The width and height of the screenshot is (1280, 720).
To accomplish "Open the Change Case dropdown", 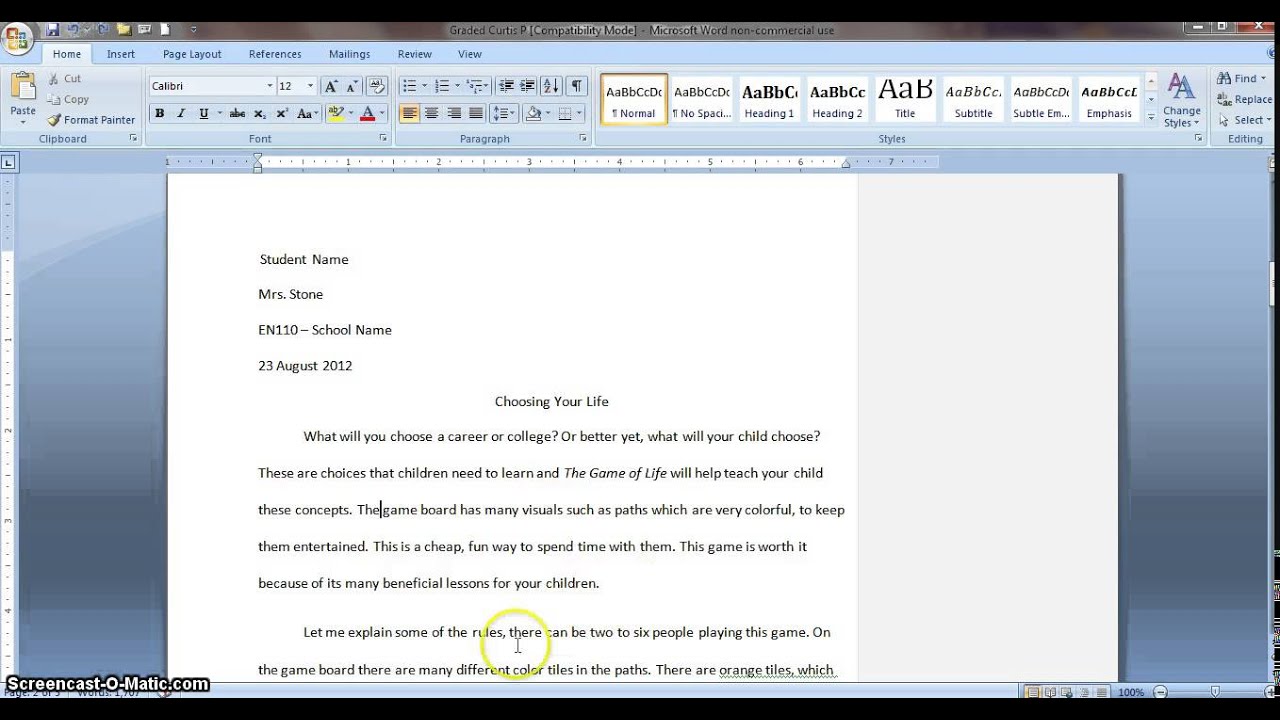I will tap(308, 114).
